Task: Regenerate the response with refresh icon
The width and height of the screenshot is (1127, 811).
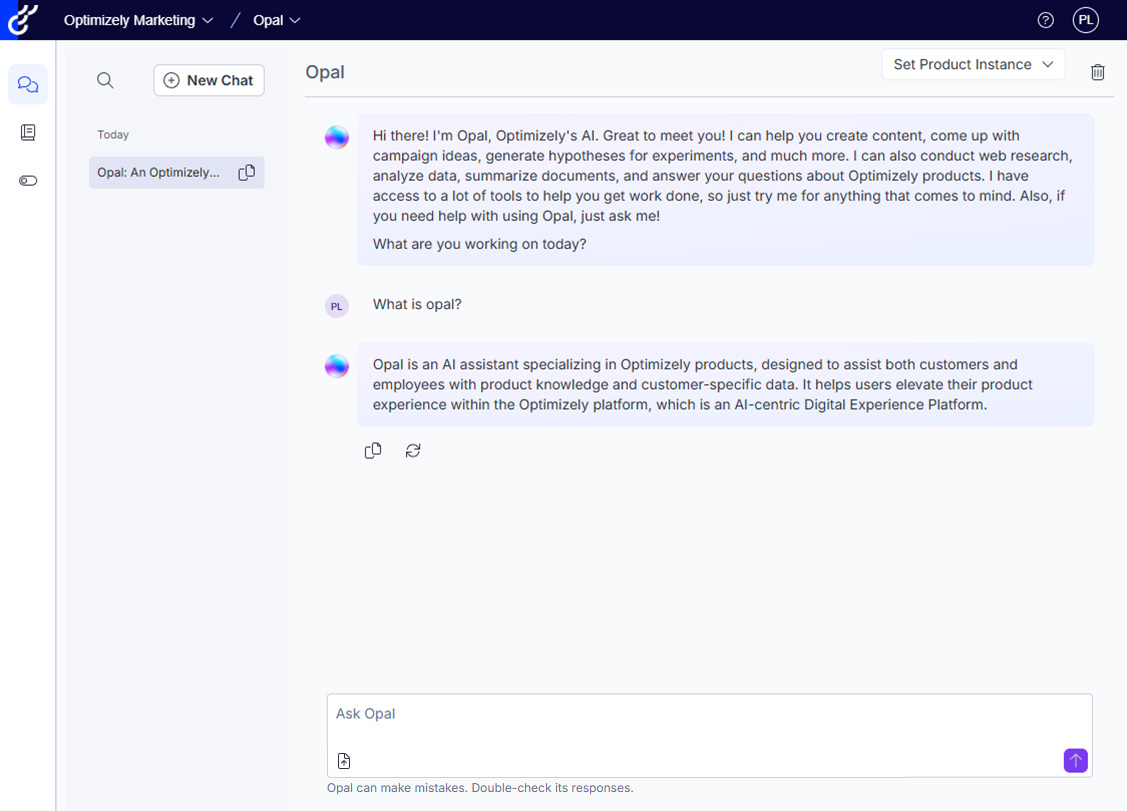Action: 413,451
